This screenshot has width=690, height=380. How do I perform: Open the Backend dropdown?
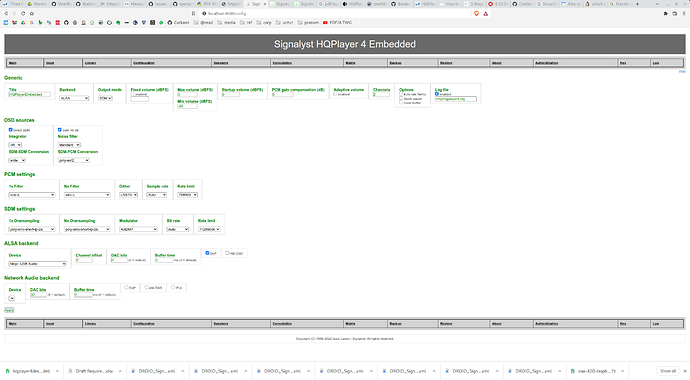click(x=74, y=99)
